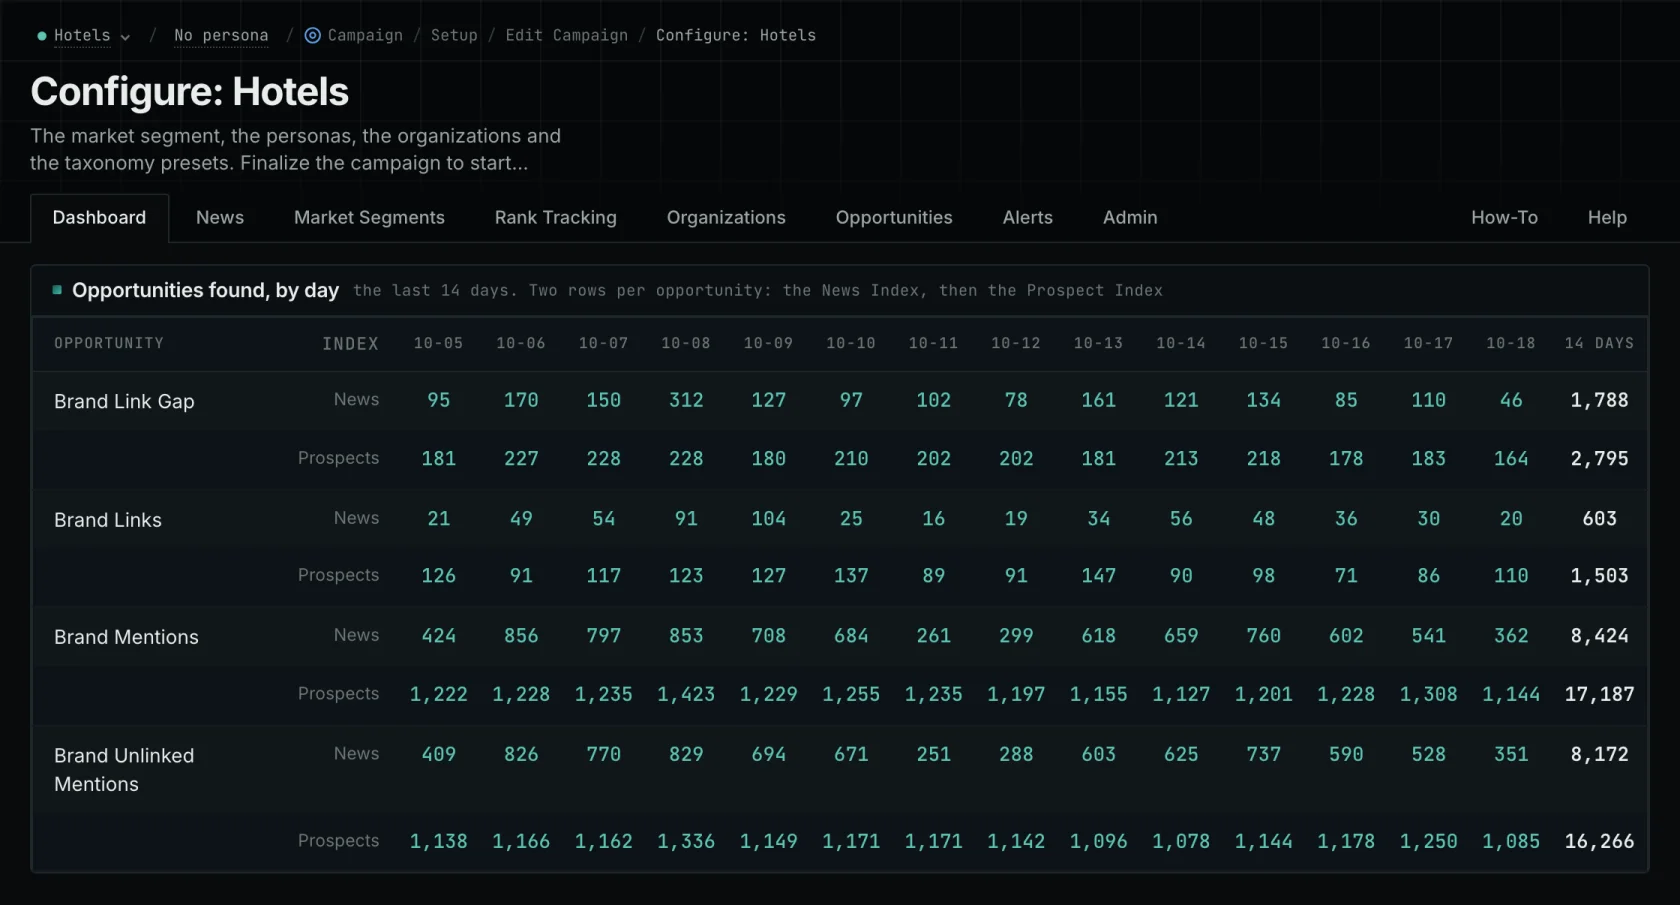Click the green square by Opportunities found

click(x=57, y=290)
